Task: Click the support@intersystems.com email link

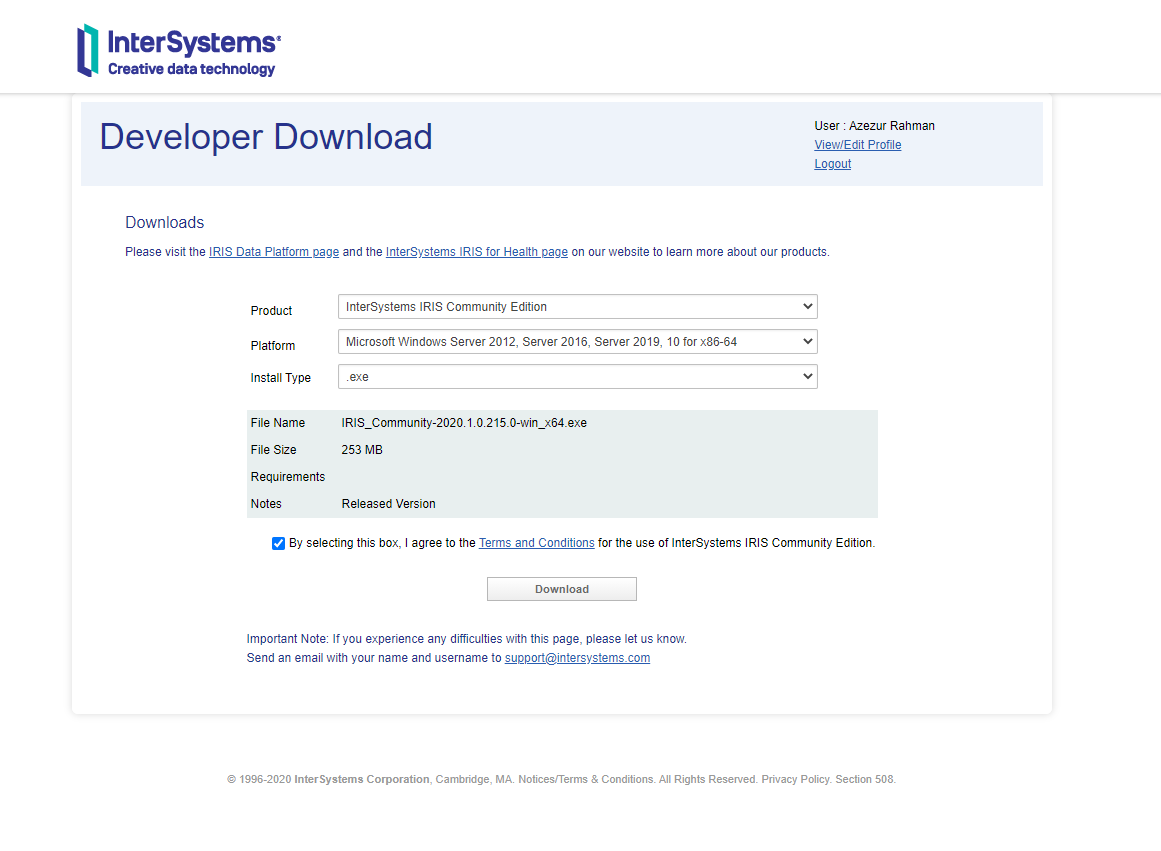Action: click(x=578, y=658)
